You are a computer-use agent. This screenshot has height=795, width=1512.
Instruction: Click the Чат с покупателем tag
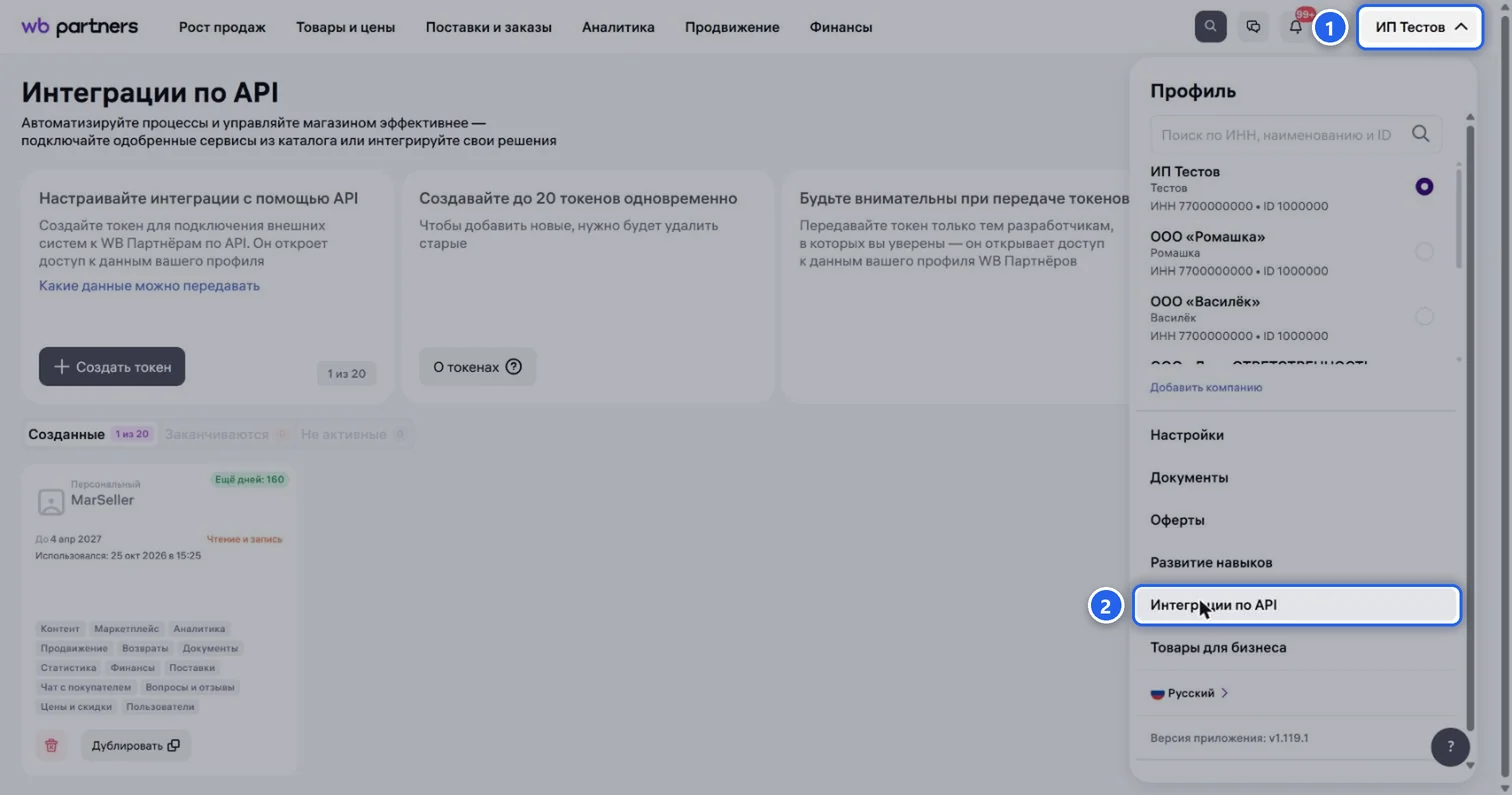coord(86,687)
